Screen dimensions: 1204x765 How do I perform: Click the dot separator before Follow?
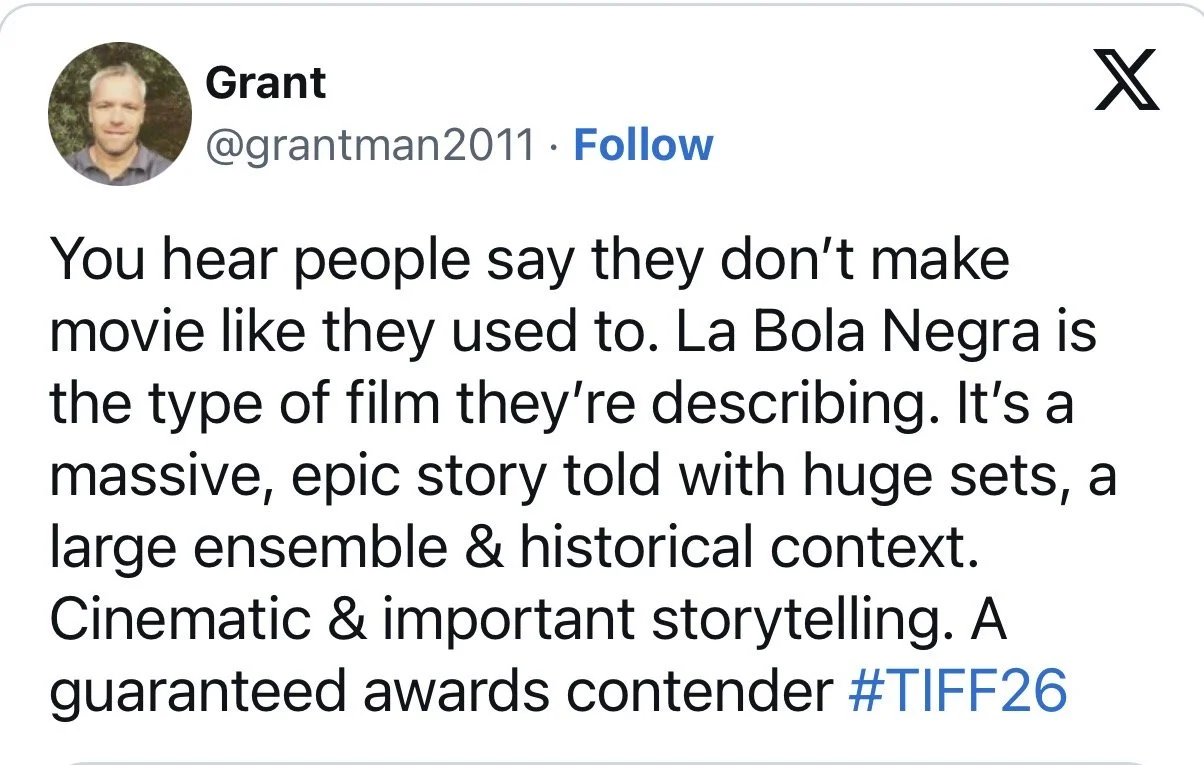pos(555,146)
